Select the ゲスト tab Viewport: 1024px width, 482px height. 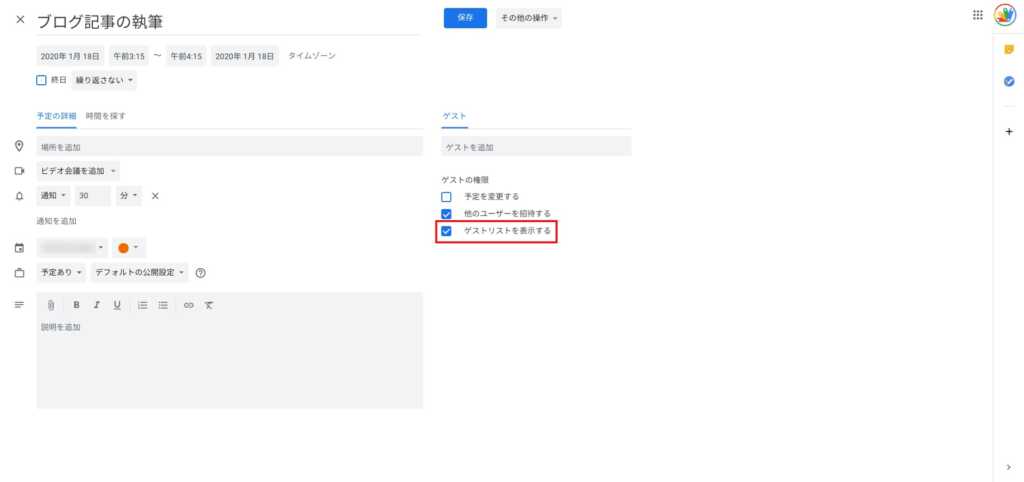click(454, 116)
